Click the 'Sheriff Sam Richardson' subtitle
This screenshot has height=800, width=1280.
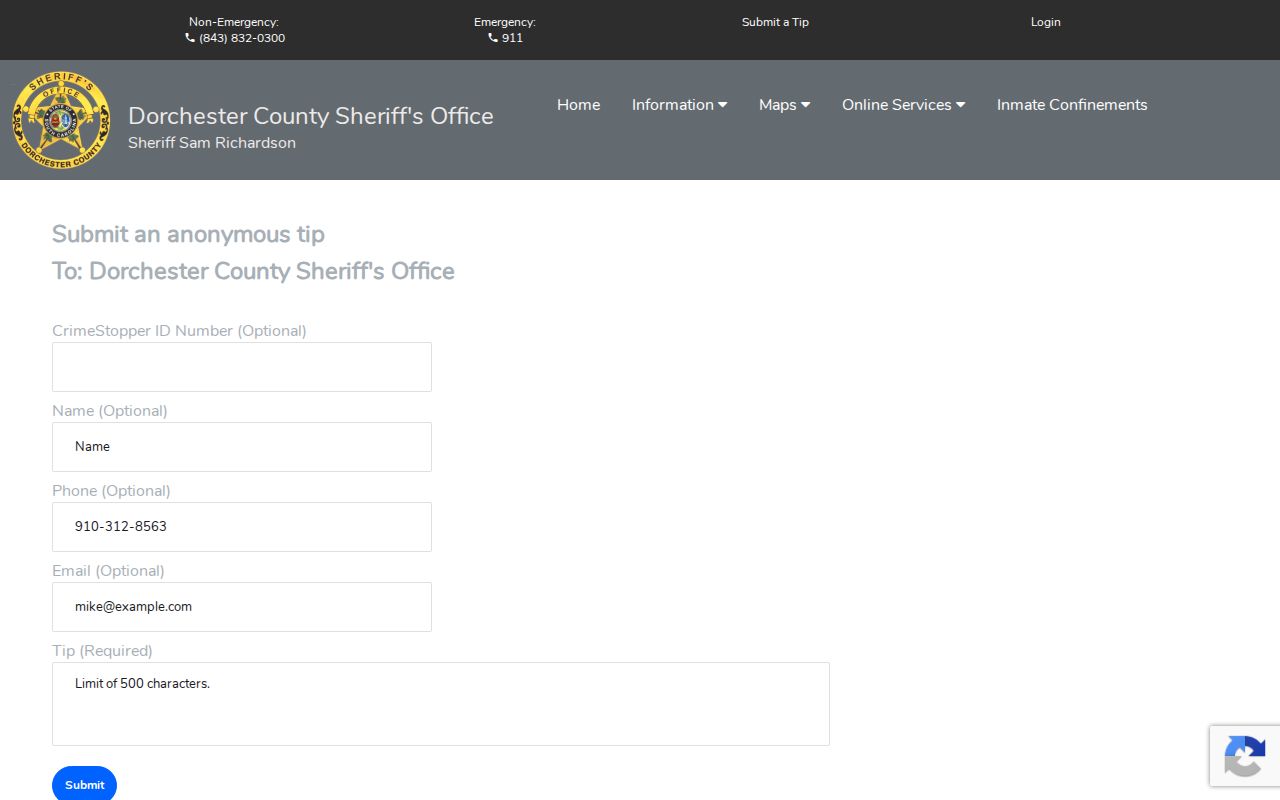pyautogui.click(x=212, y=143)
